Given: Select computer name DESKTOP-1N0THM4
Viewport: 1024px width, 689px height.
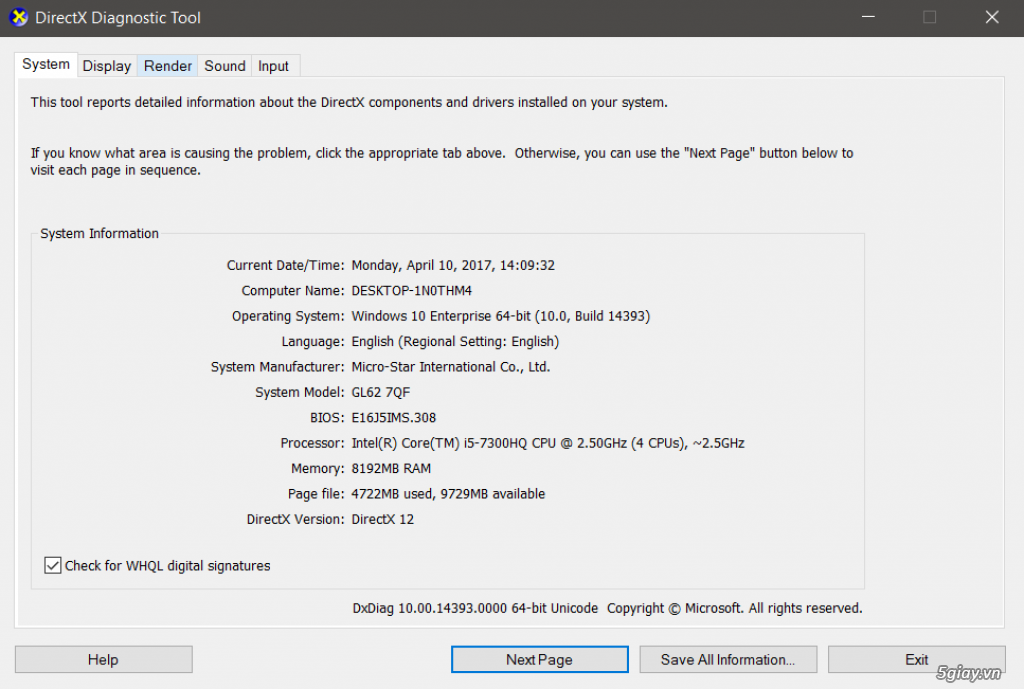Looking at the screenshot, I should (411, 291).
